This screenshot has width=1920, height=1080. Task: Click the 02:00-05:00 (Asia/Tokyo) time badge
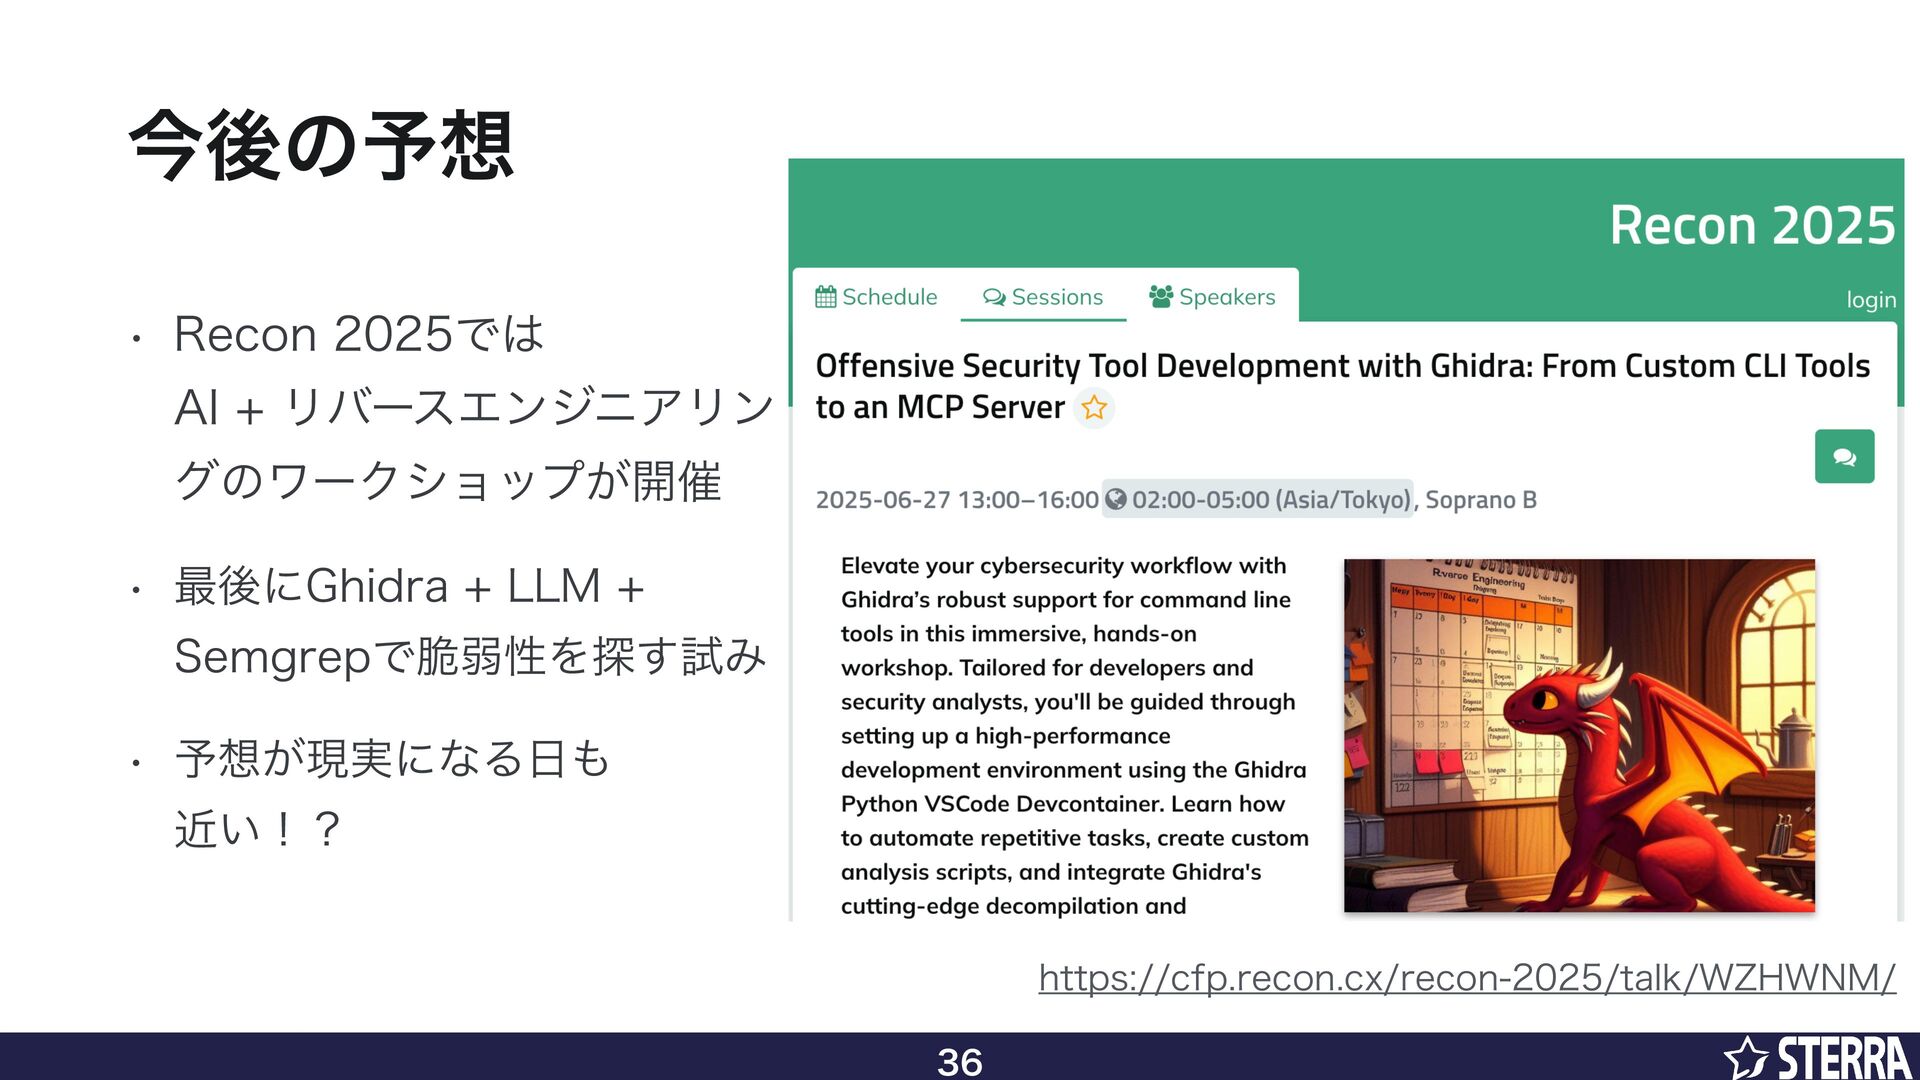(1258, 499)
